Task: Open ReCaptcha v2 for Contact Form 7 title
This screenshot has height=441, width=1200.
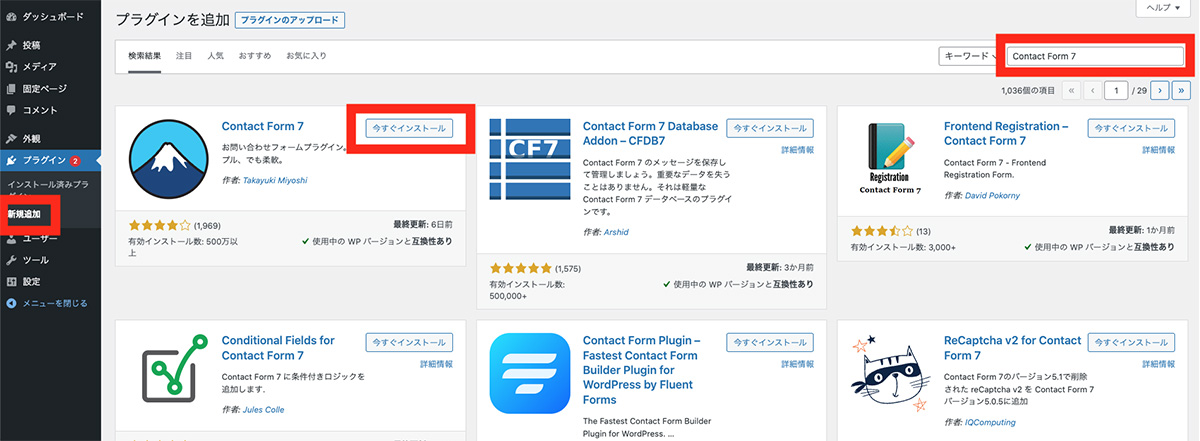Action: point(1013,348)
